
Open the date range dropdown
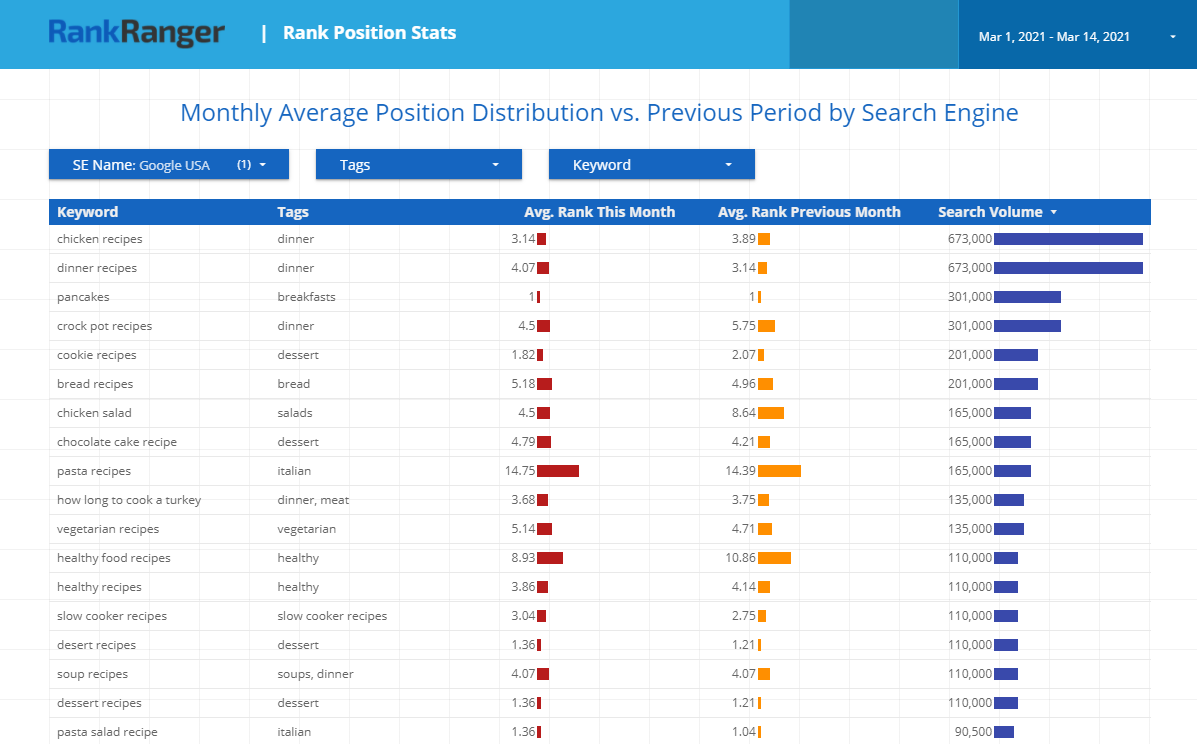(x=1076, y=37)
